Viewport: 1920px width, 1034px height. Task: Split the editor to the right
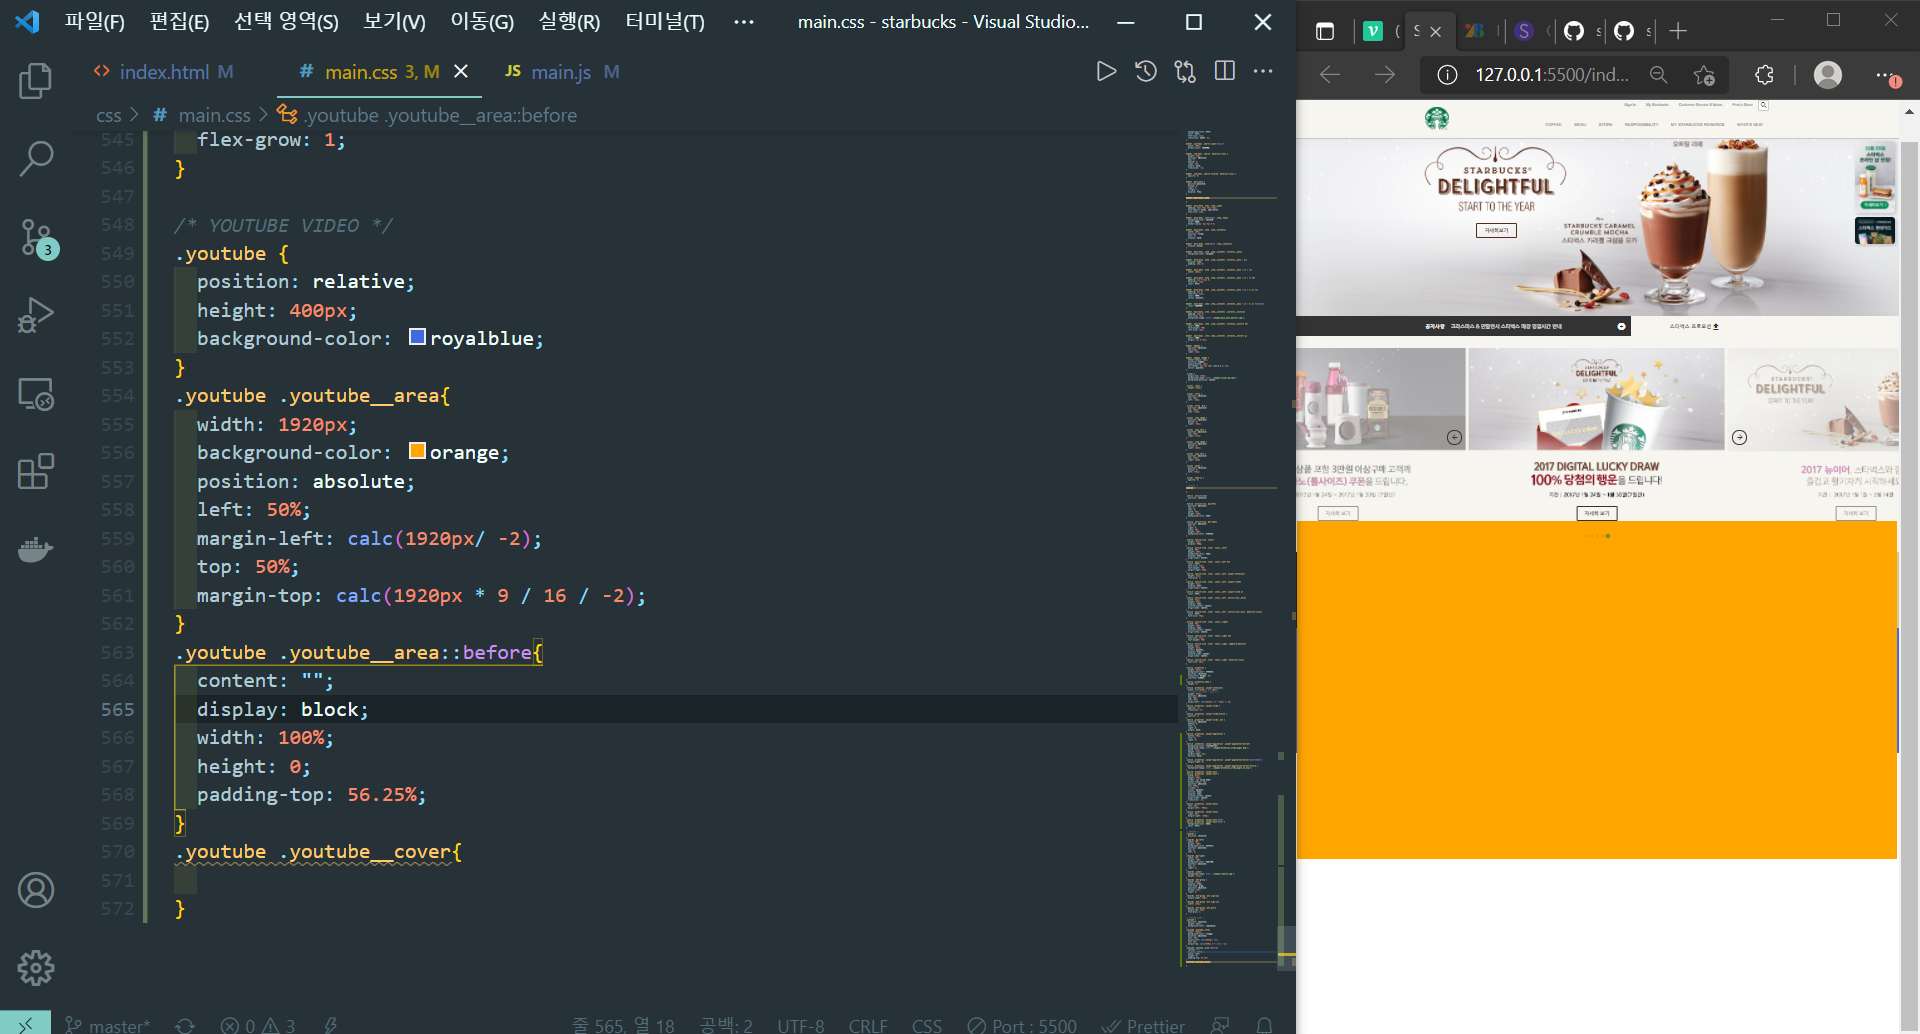[1224, 71]
